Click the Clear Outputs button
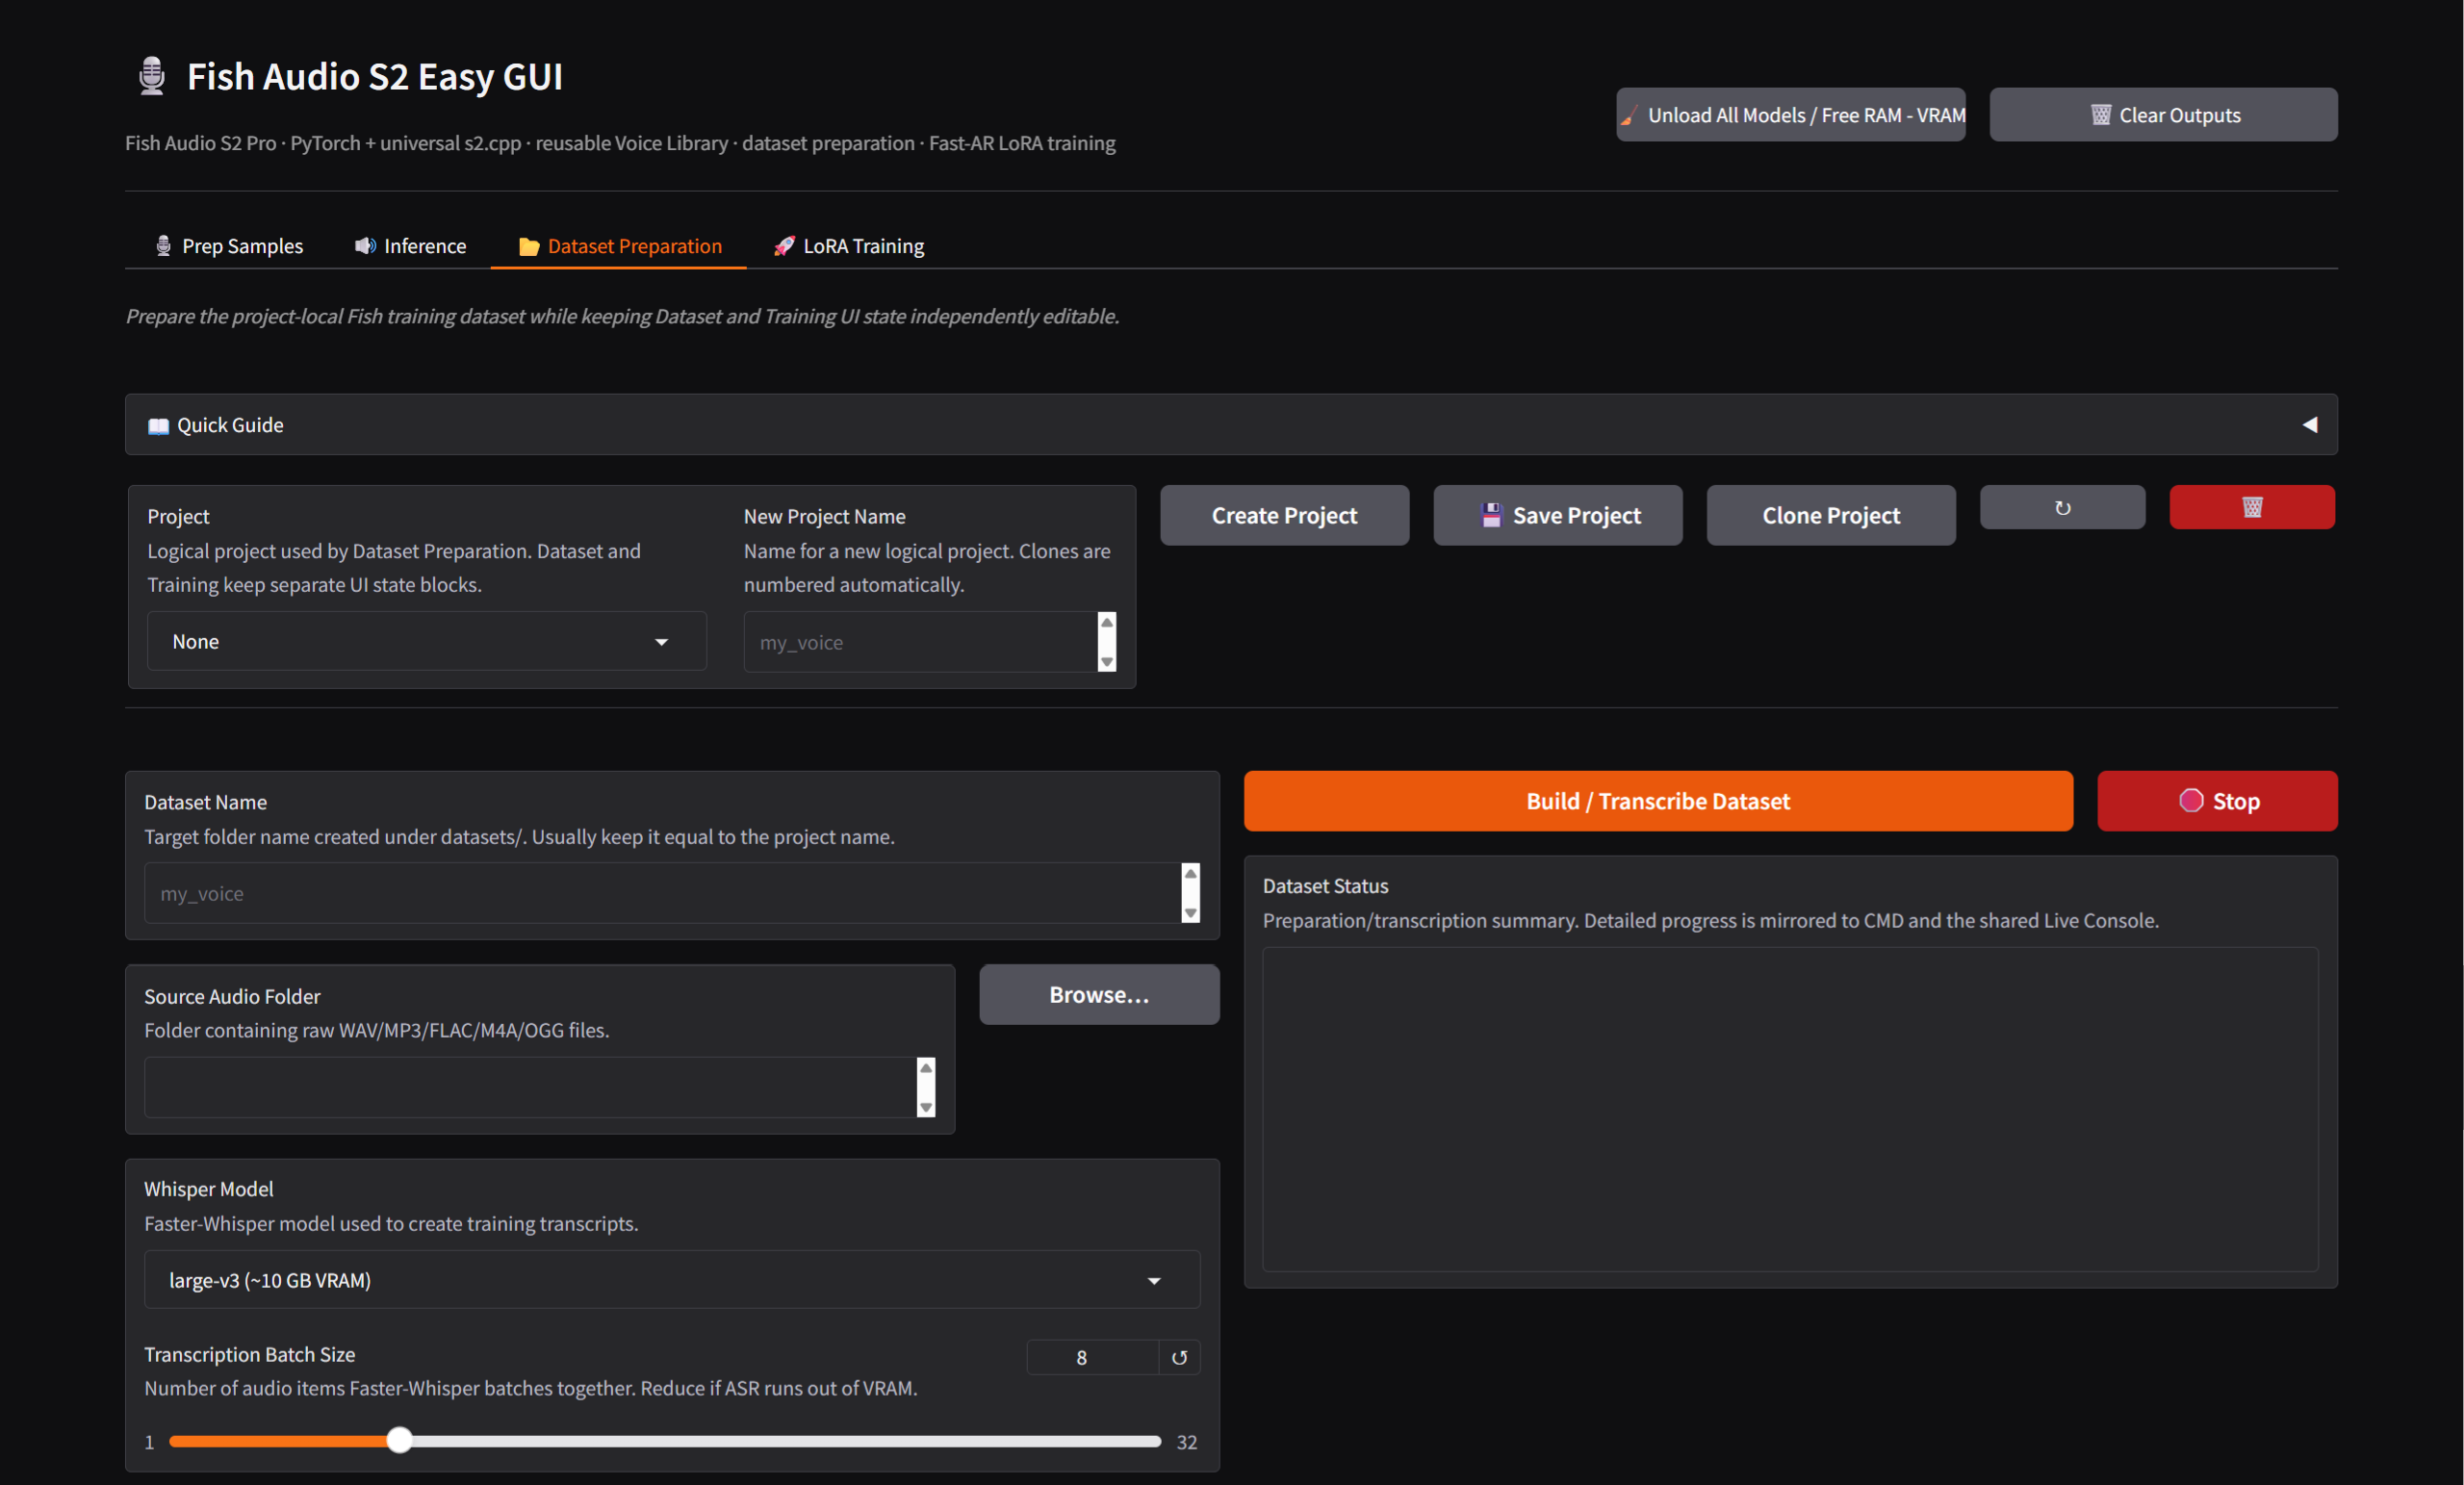Screen dimensions: 2464x1485 click(2163, 115)
